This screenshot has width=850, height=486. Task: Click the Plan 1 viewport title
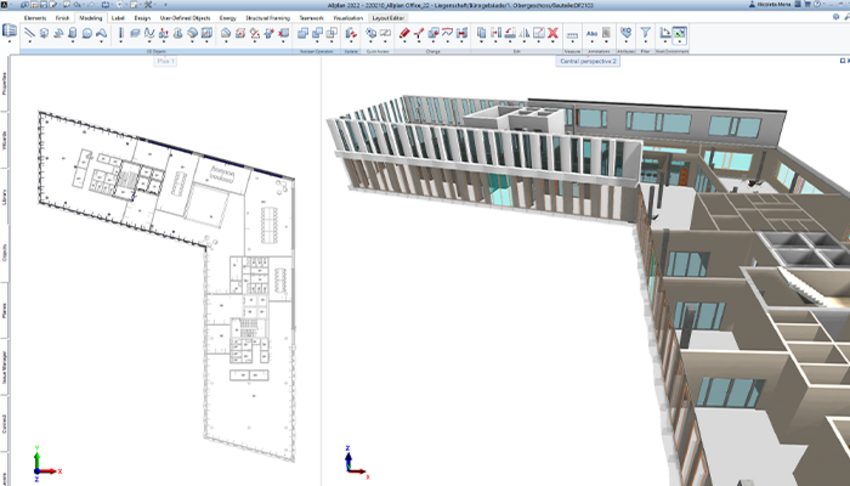(165, 61)
